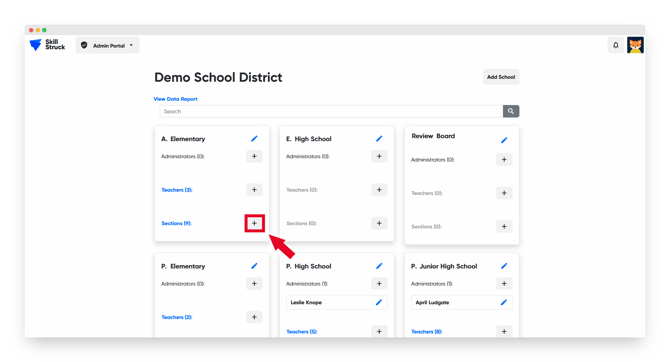Add teacher to A. Elementary

click(254, 190)
